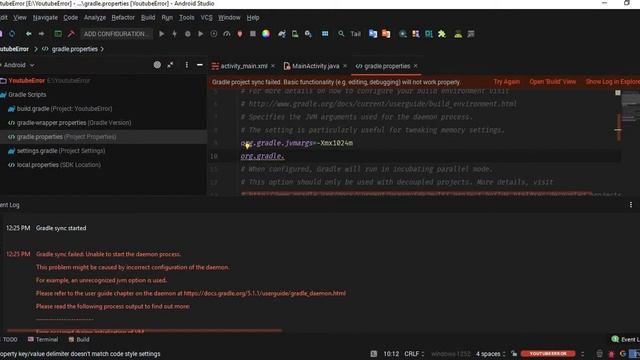Open the TODO tool window
The image size is (640, 360).
point(9,339)
